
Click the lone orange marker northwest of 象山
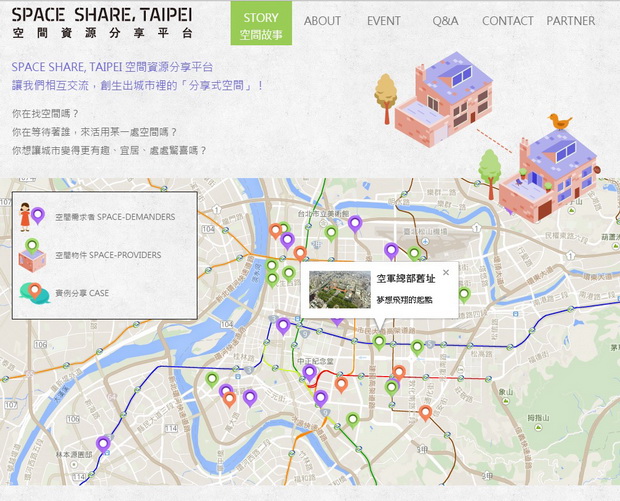[x=425, y=413]
